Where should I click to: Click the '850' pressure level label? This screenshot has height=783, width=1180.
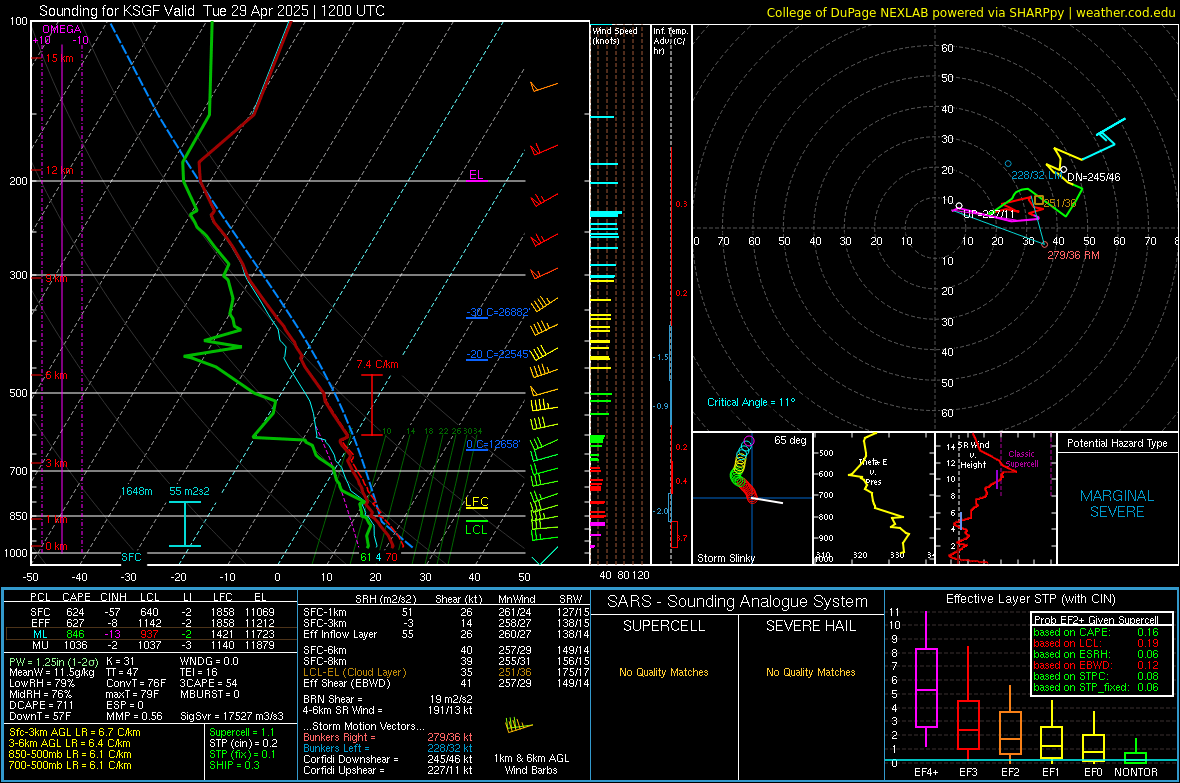pos(17,516)
